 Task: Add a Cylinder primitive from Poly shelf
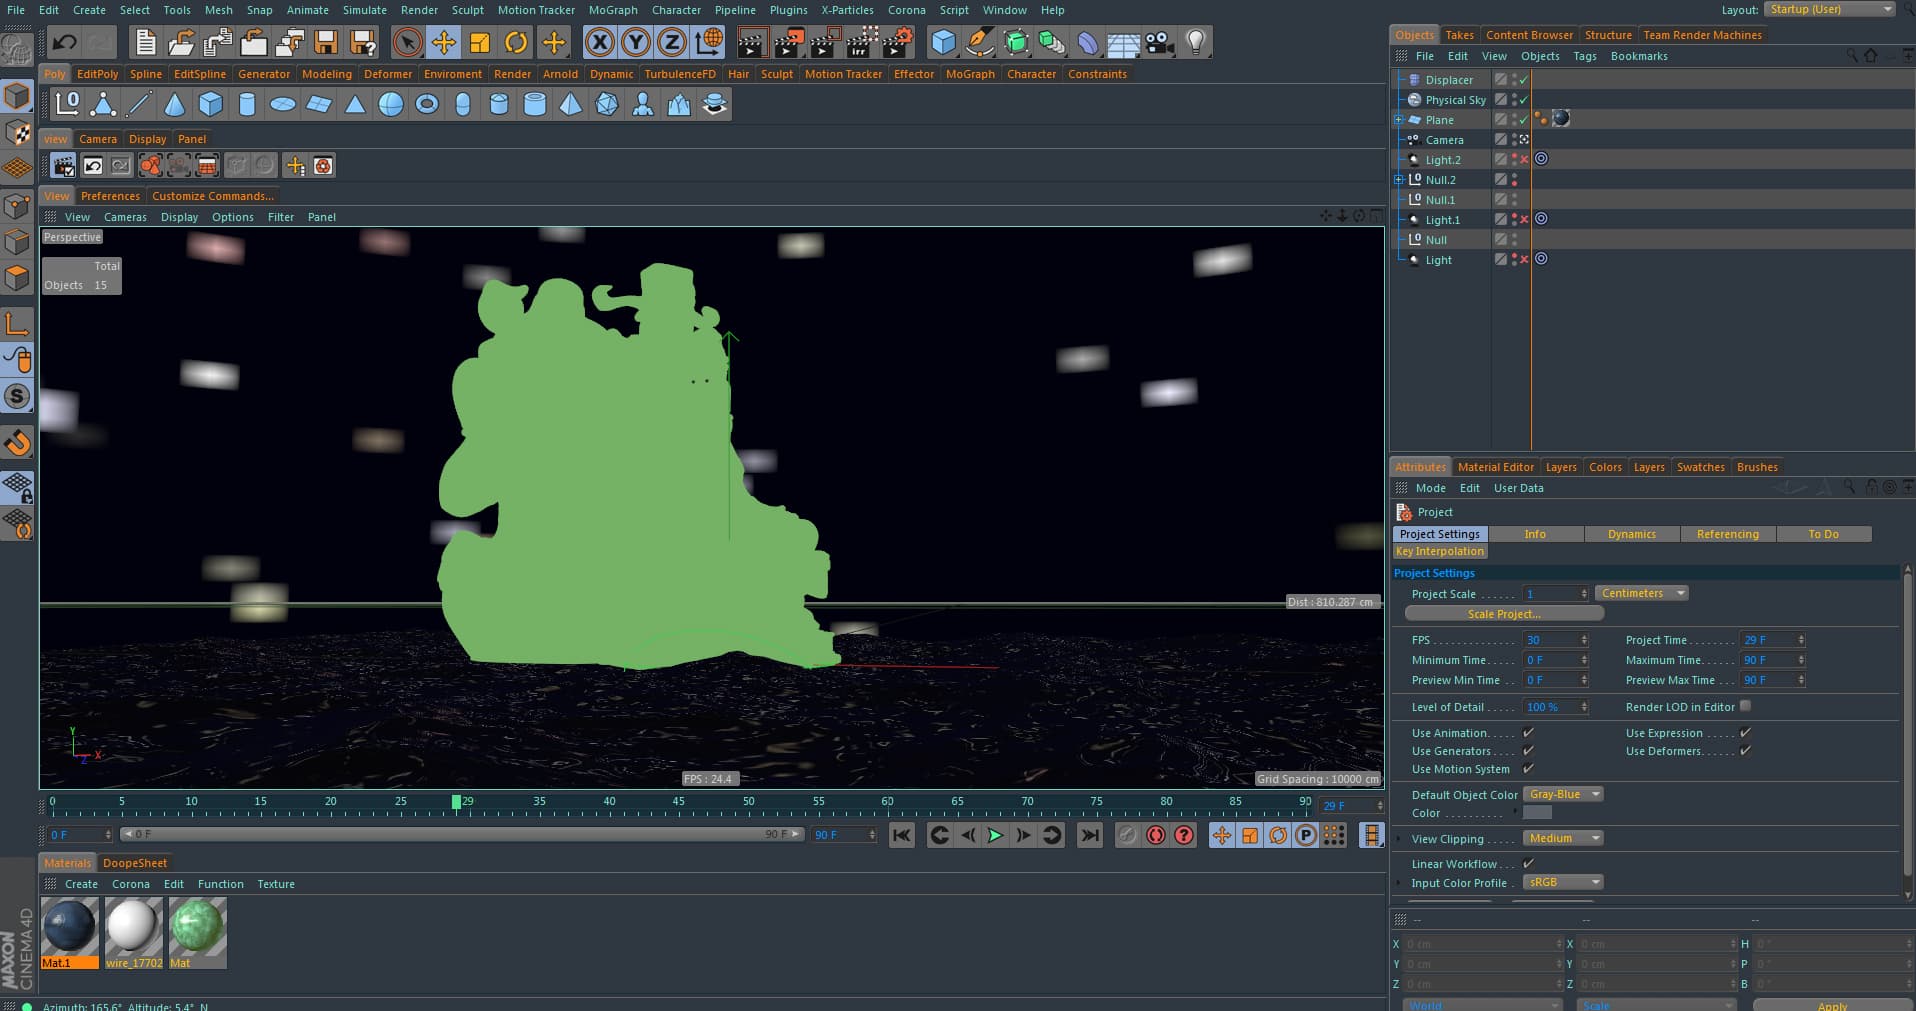[x=247, y=104]
